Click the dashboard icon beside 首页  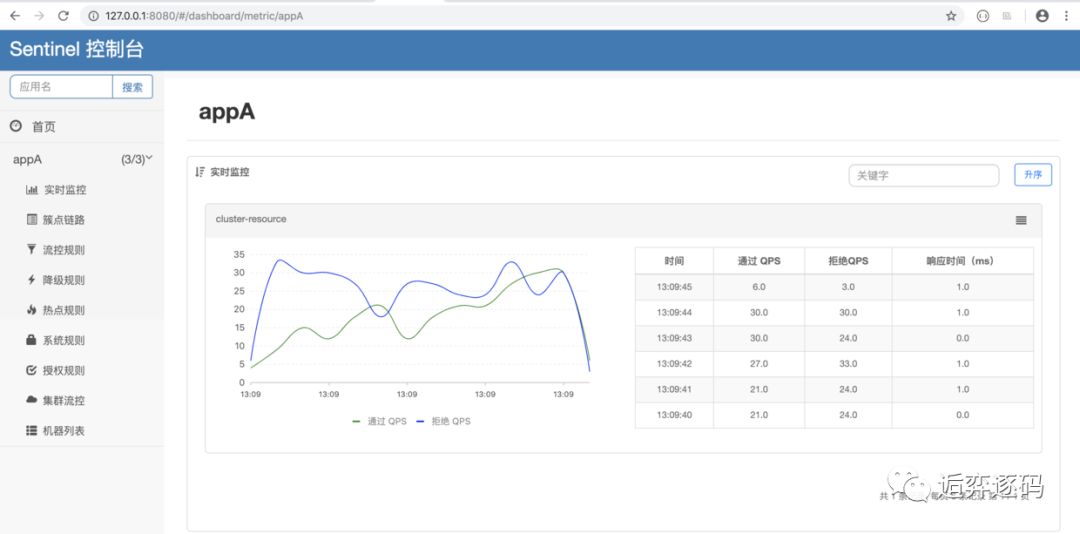click(x=16, y=126)
